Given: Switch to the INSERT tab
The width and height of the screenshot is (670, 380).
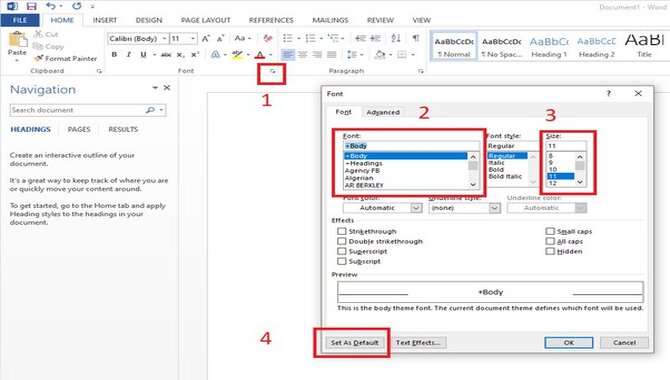Looking at the screenshot, I should pyautogui.click(x=105, y=20).
